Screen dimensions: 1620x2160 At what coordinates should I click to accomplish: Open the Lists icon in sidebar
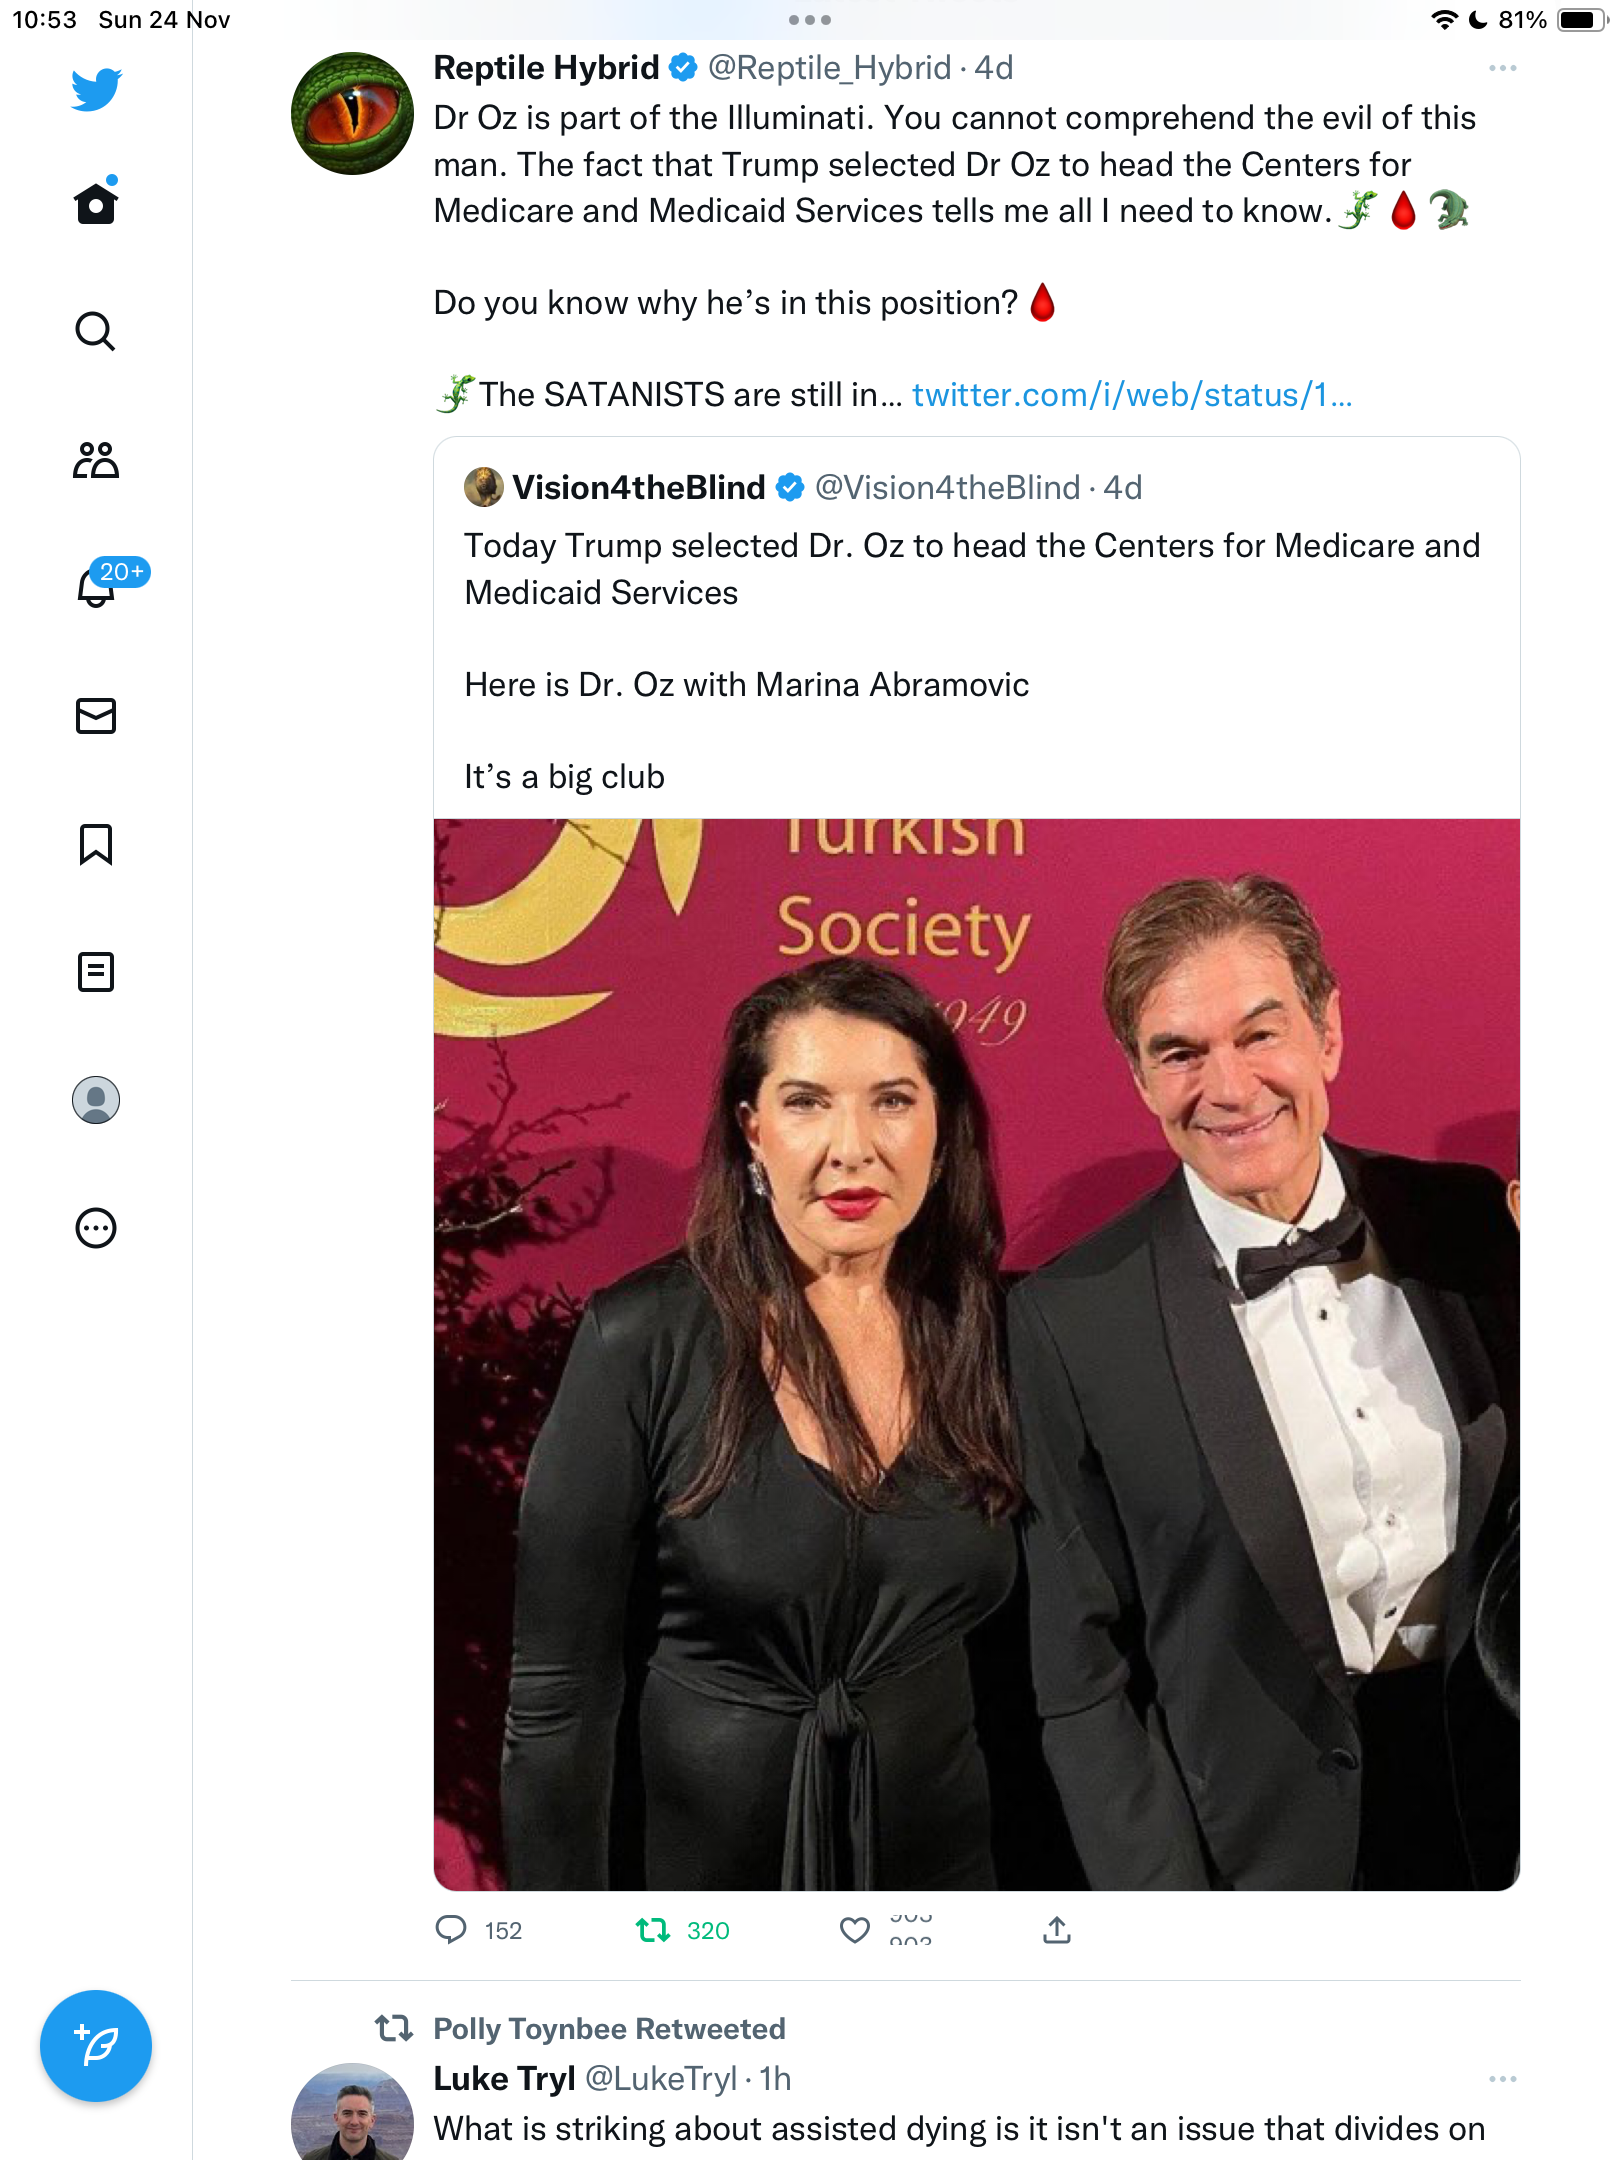click(x=96, y=972)
